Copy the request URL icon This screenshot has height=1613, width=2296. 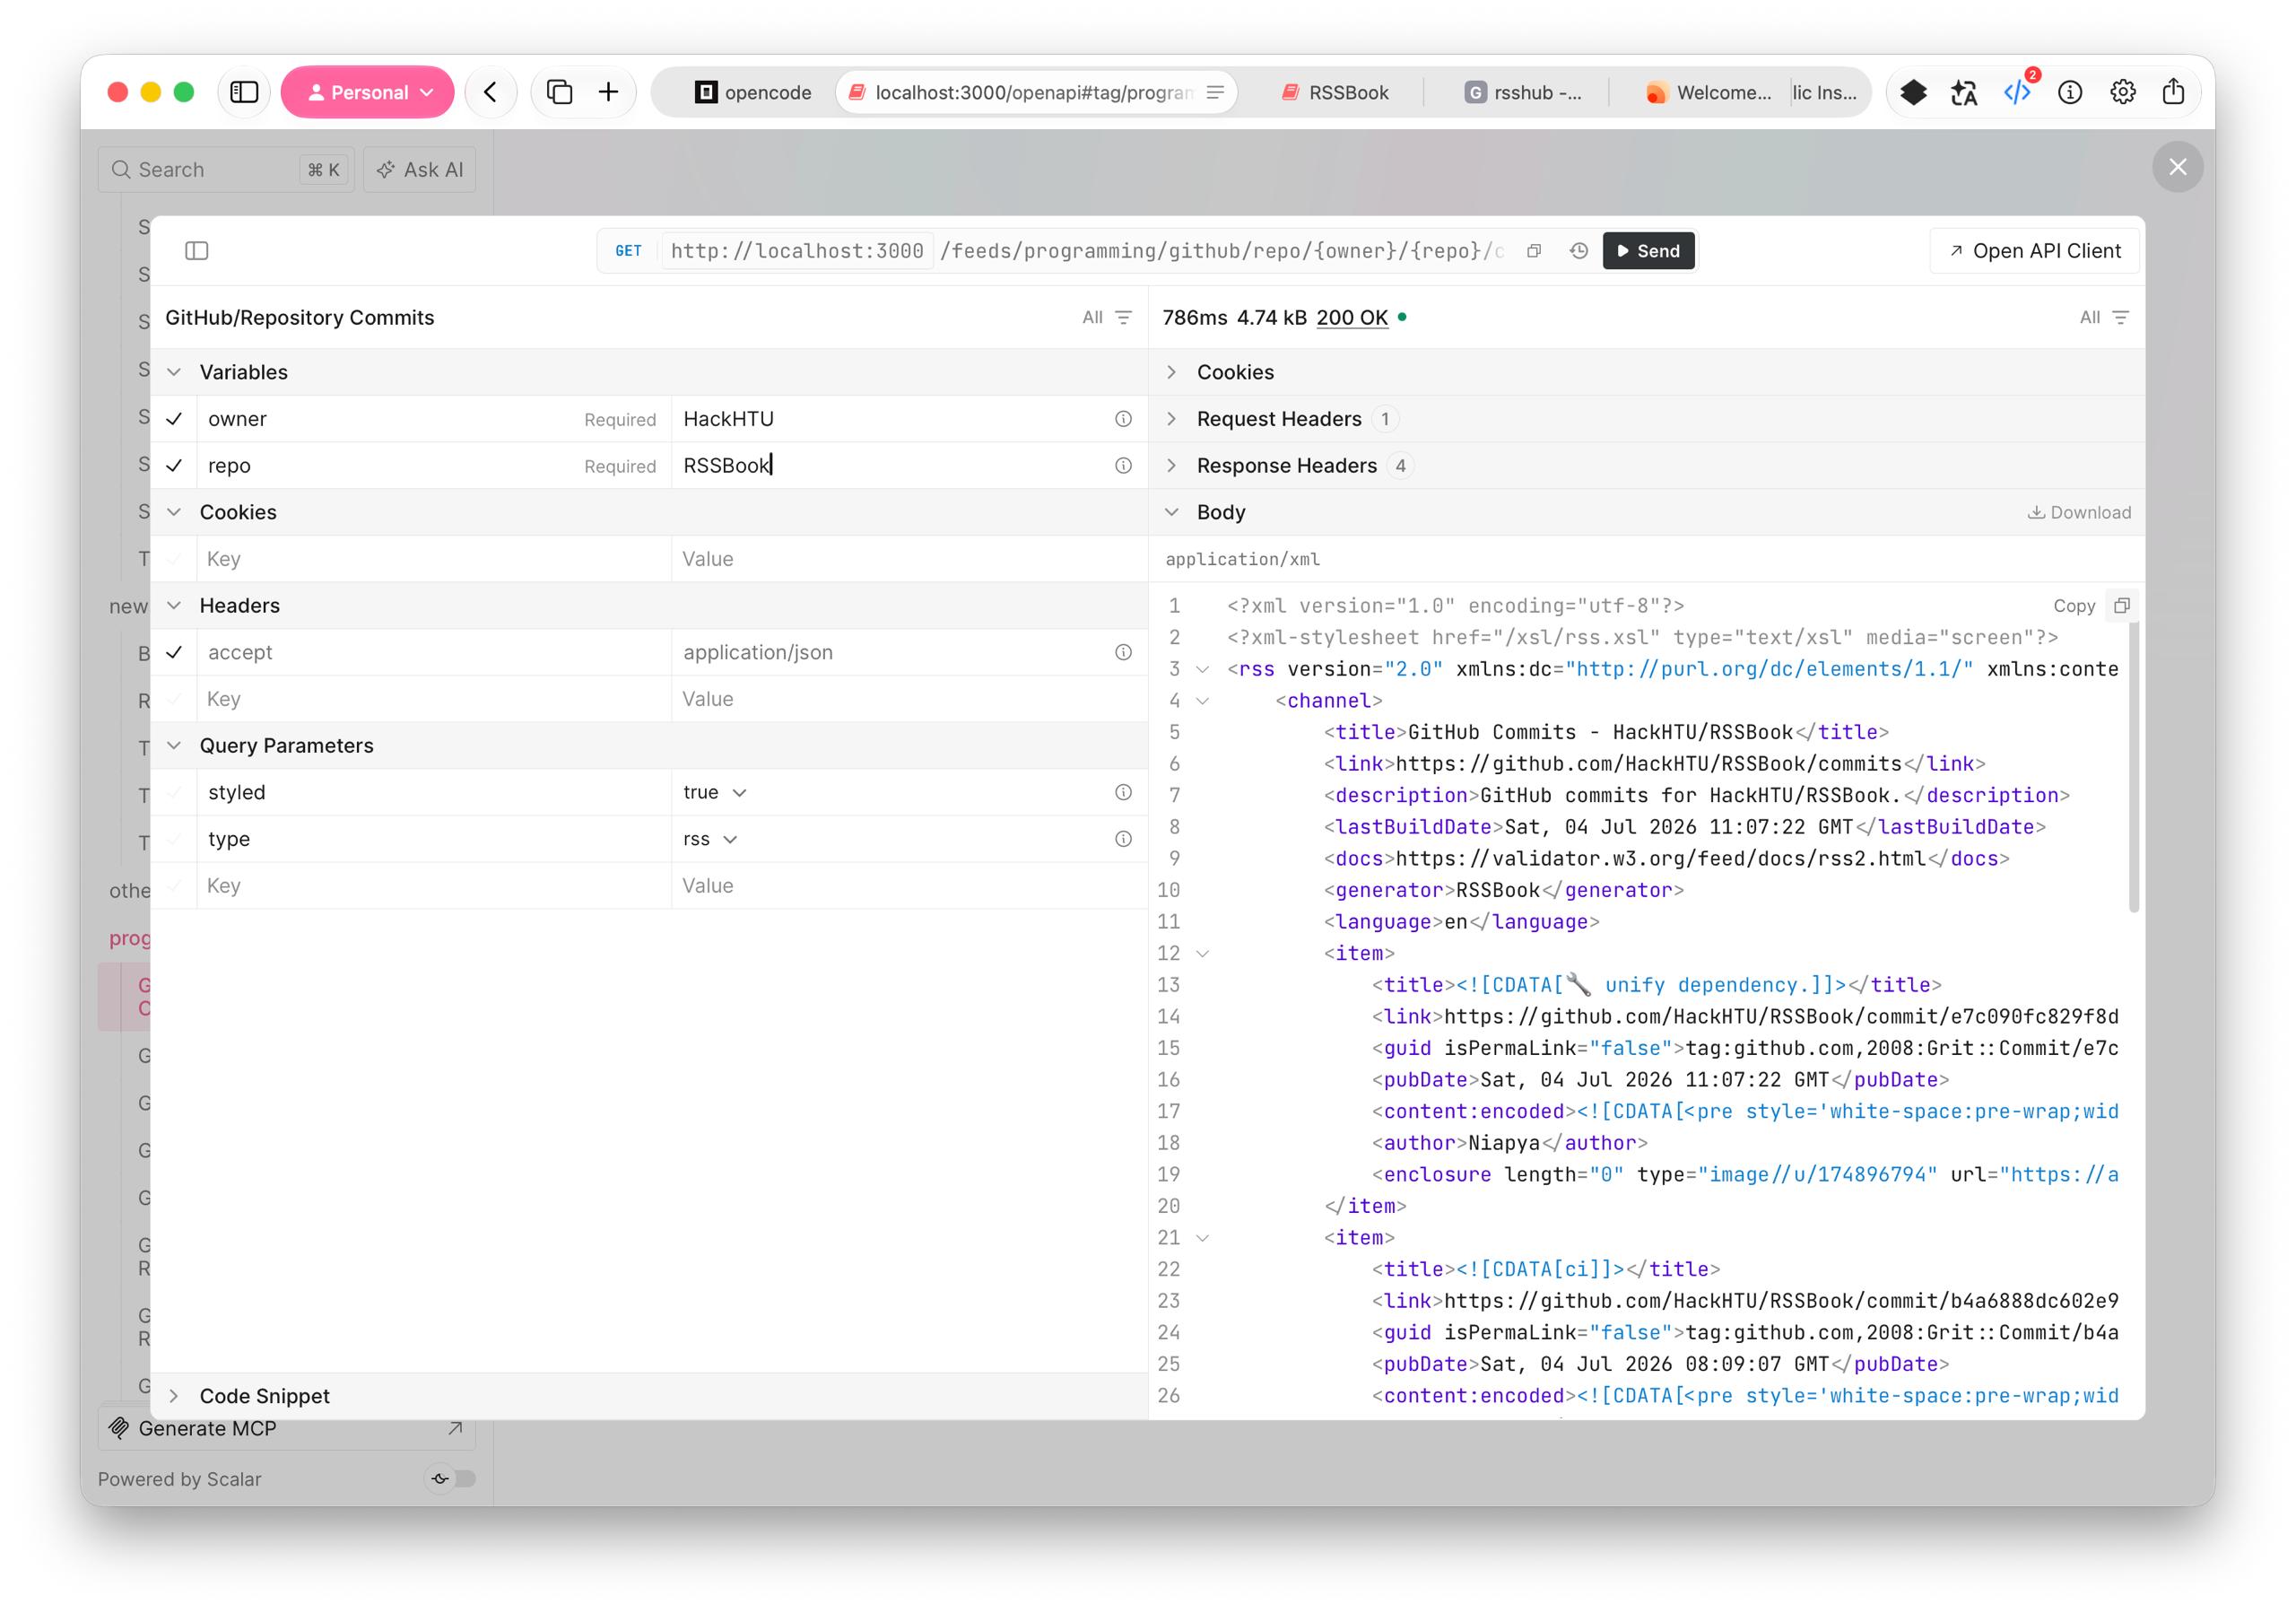point(1534,251)
